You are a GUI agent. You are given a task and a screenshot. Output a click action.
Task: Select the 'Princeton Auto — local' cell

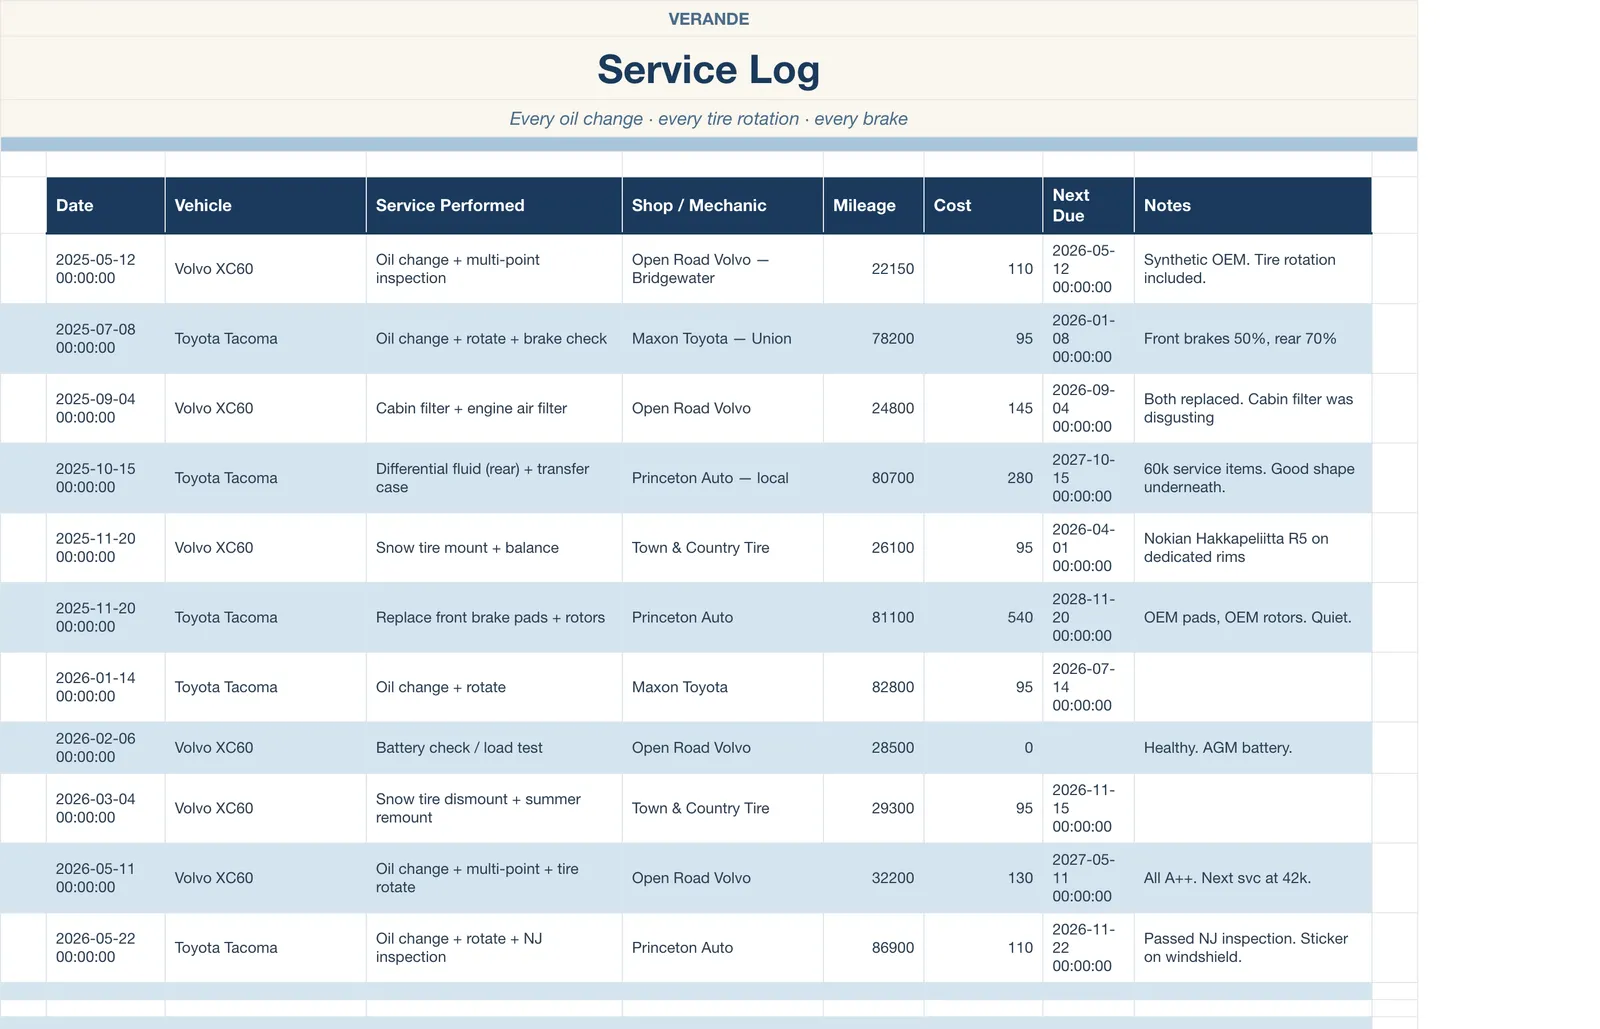click(723, 478)
